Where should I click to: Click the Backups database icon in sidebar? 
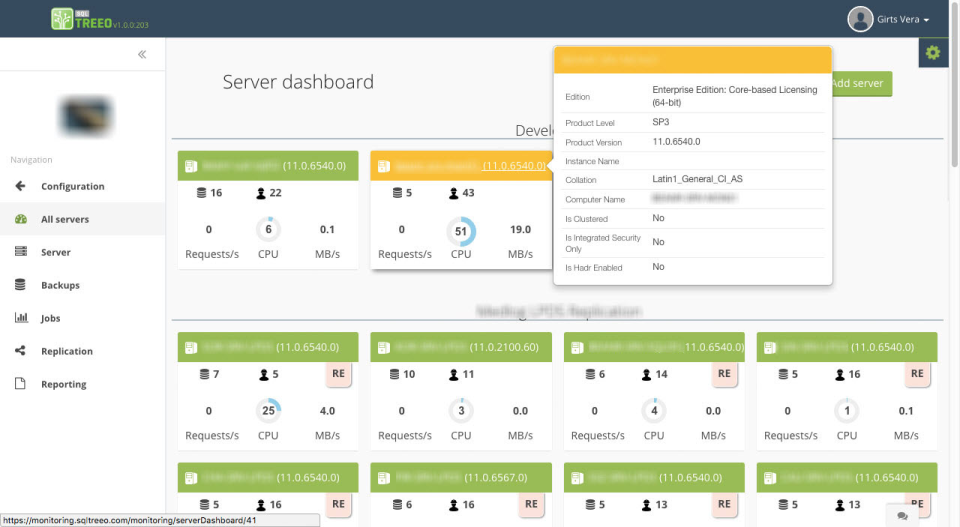point(20,284)
